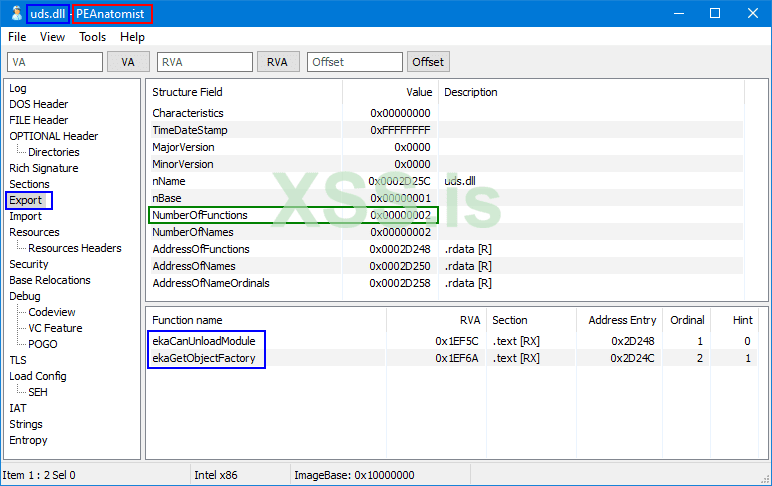Select Entropy in the tree
Screen dimensions: 772x486
[29, 440]
